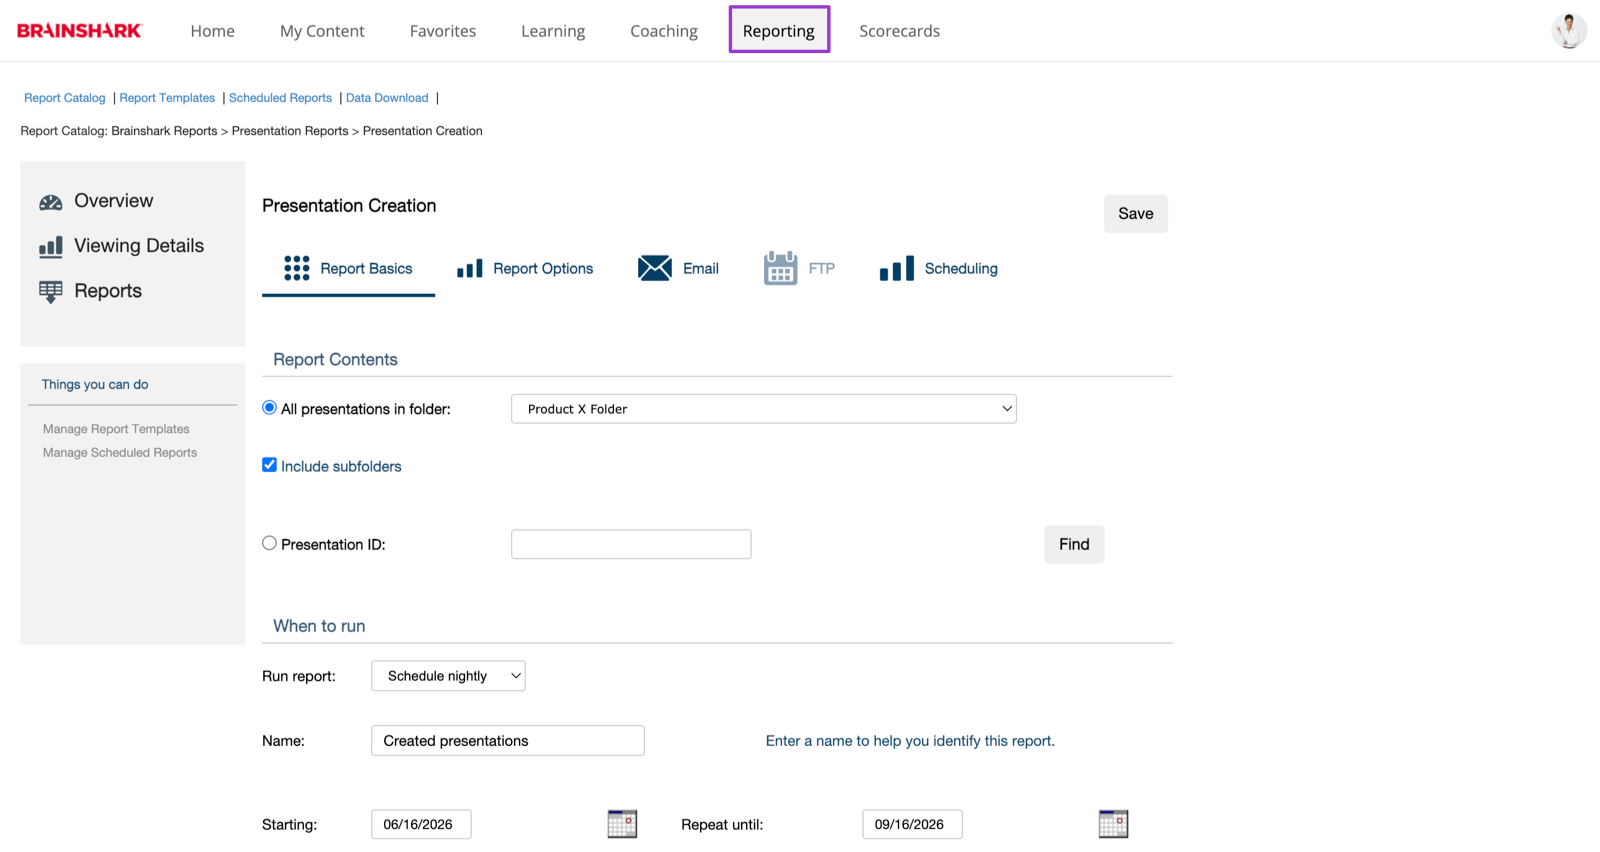Click the Reports sidebar label

(108, 291)
